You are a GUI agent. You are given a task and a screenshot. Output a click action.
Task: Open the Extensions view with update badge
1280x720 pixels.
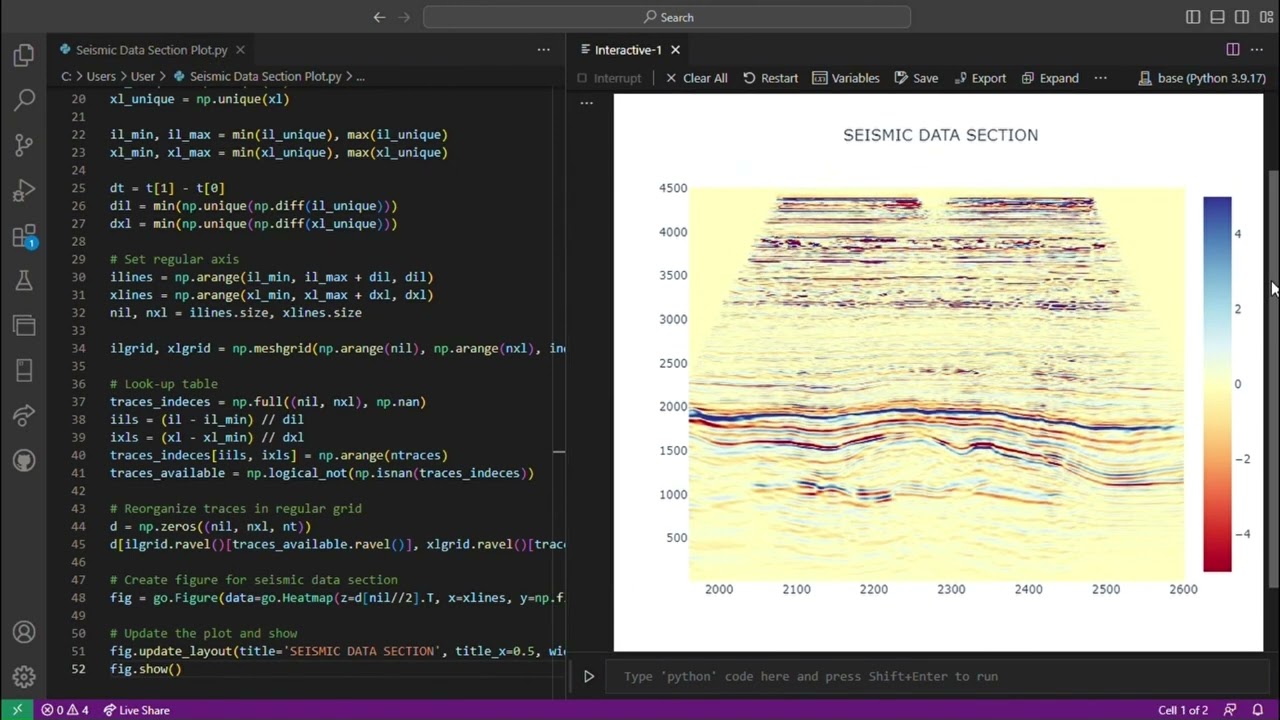pos(24,237)
